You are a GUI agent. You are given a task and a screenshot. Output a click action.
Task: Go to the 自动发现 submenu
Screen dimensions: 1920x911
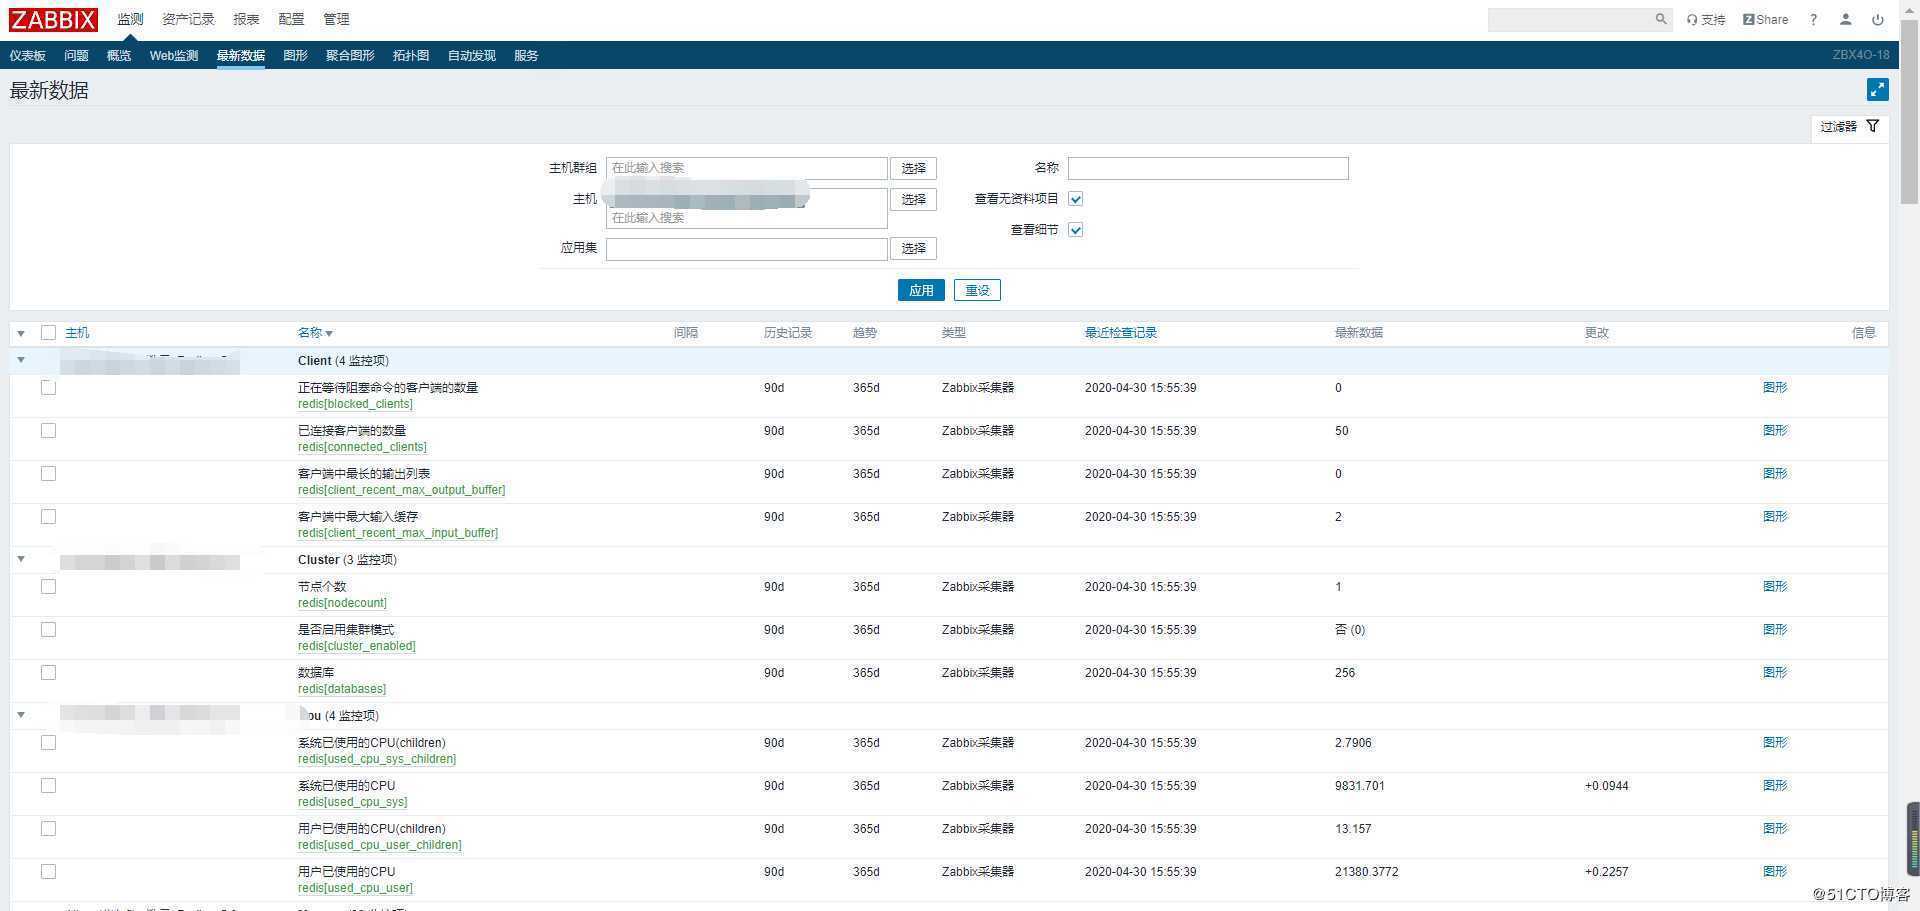point(472,56)
